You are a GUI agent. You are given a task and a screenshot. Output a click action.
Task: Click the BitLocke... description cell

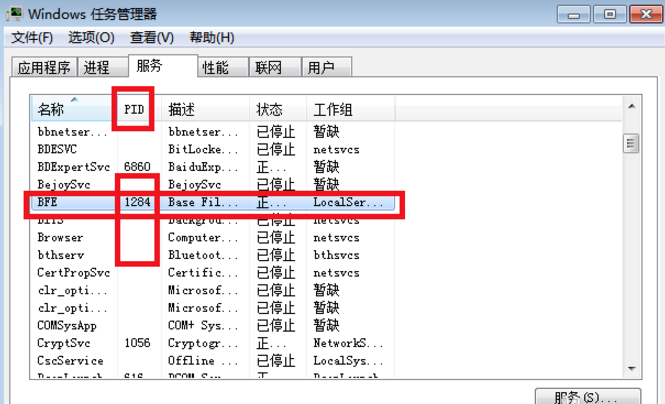tap(203, 149)
